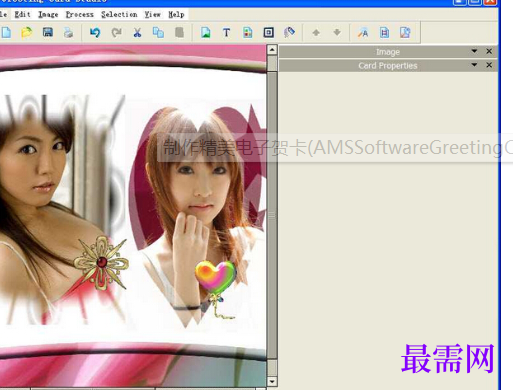Print the card with the printer icon

point(68,33)
